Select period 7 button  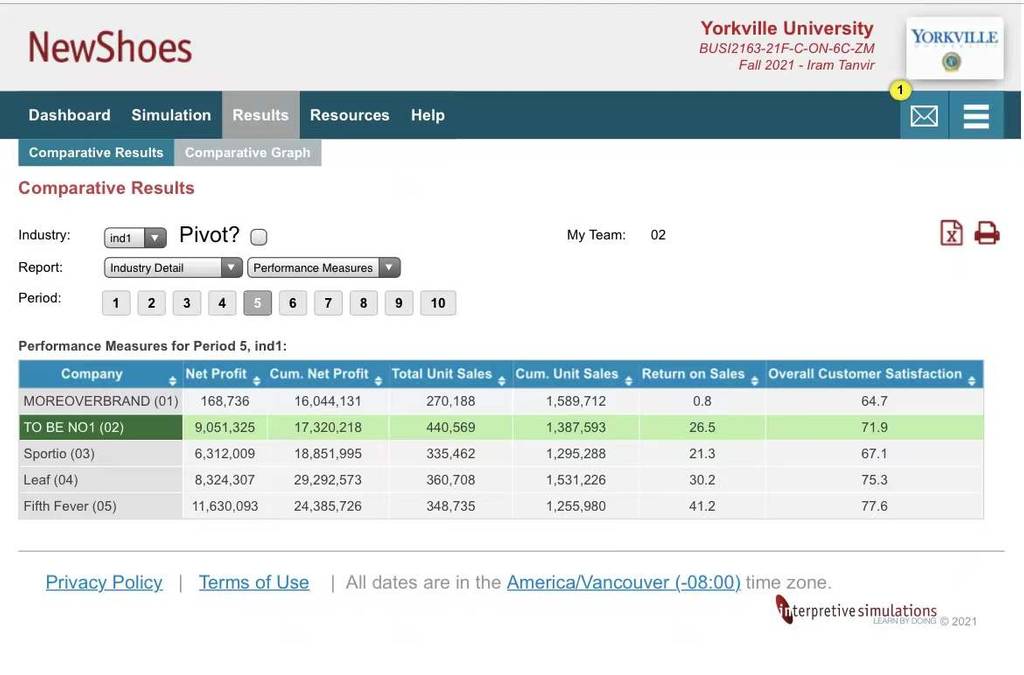click(x=328, y=303)
